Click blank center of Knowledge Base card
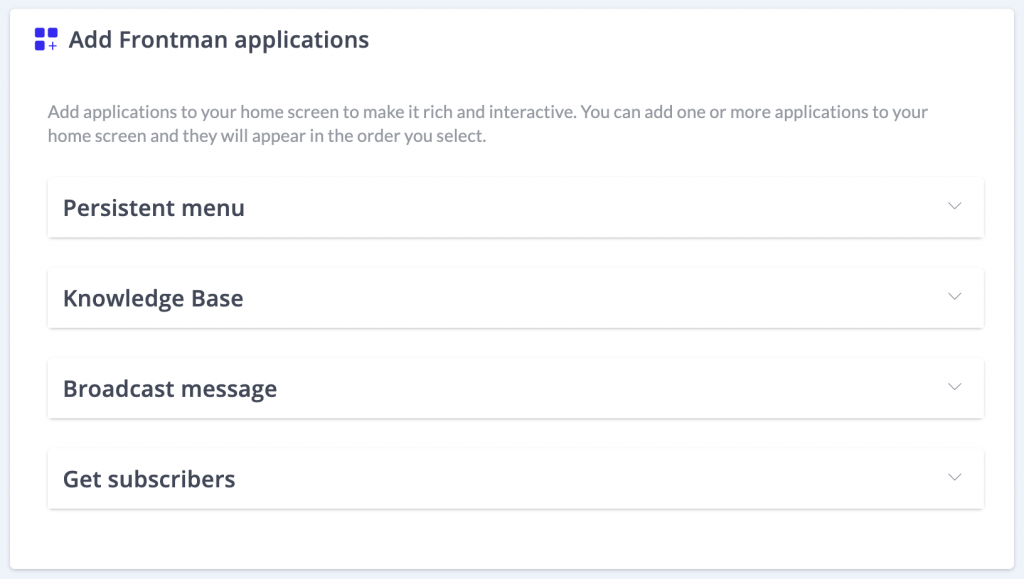The image size is (1024, 579). coord(588,298)
